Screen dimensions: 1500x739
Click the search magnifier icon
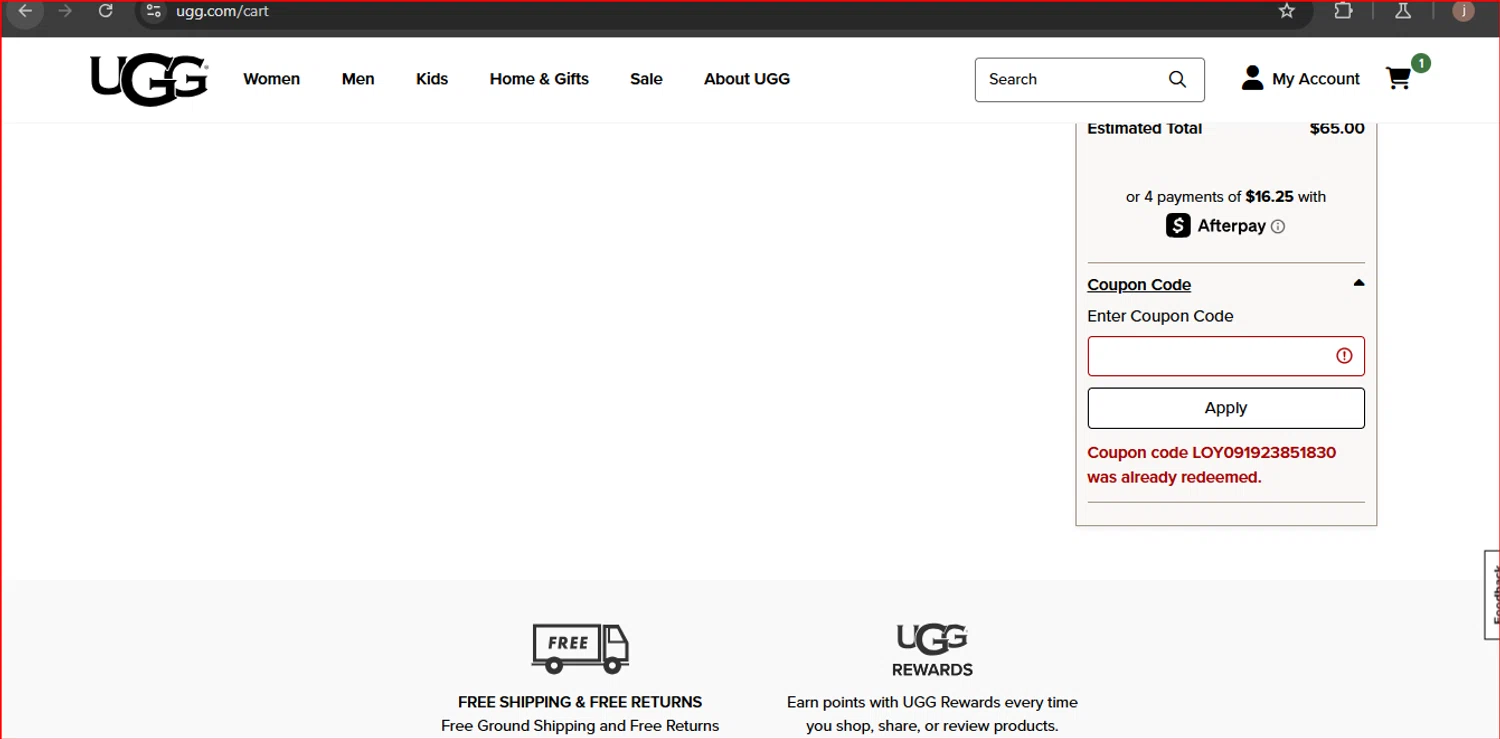pos(1177,79)
